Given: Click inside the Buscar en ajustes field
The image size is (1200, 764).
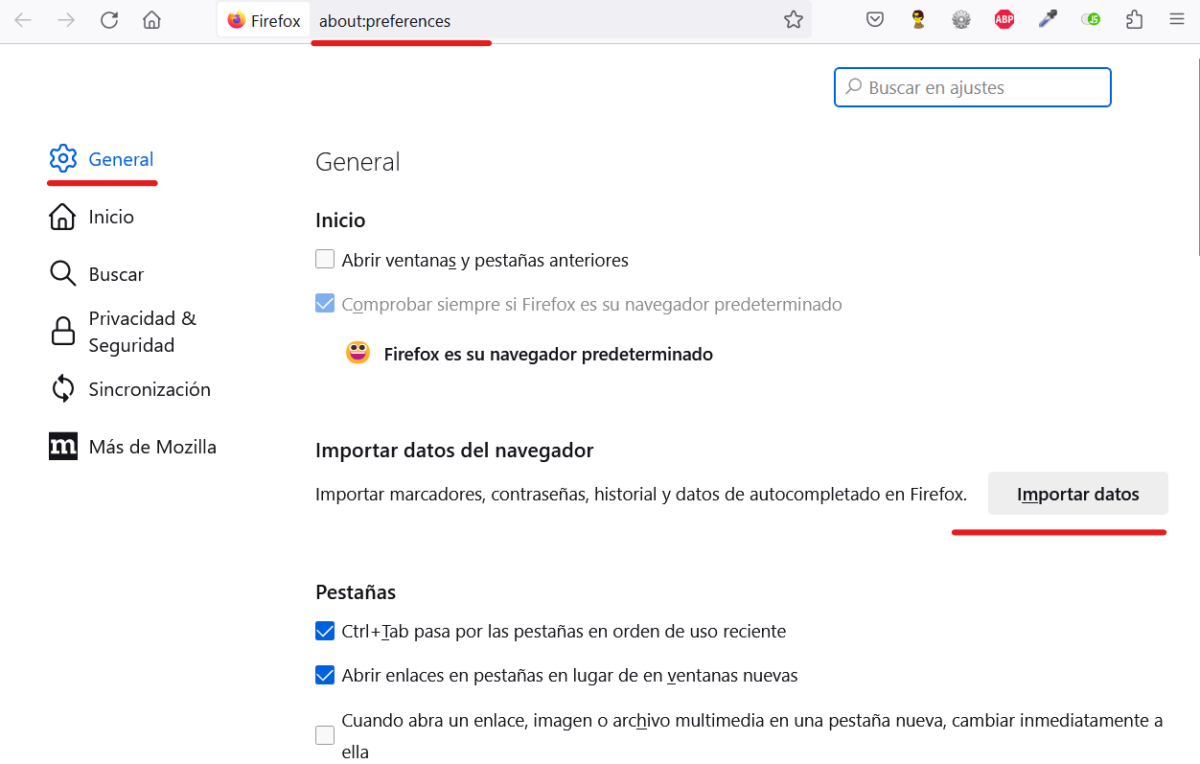Looking at the screenshot, I should point(972,87).
